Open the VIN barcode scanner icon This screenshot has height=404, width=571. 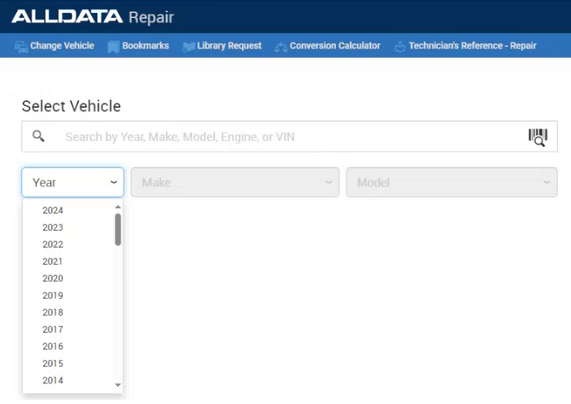tap(538, 137)
